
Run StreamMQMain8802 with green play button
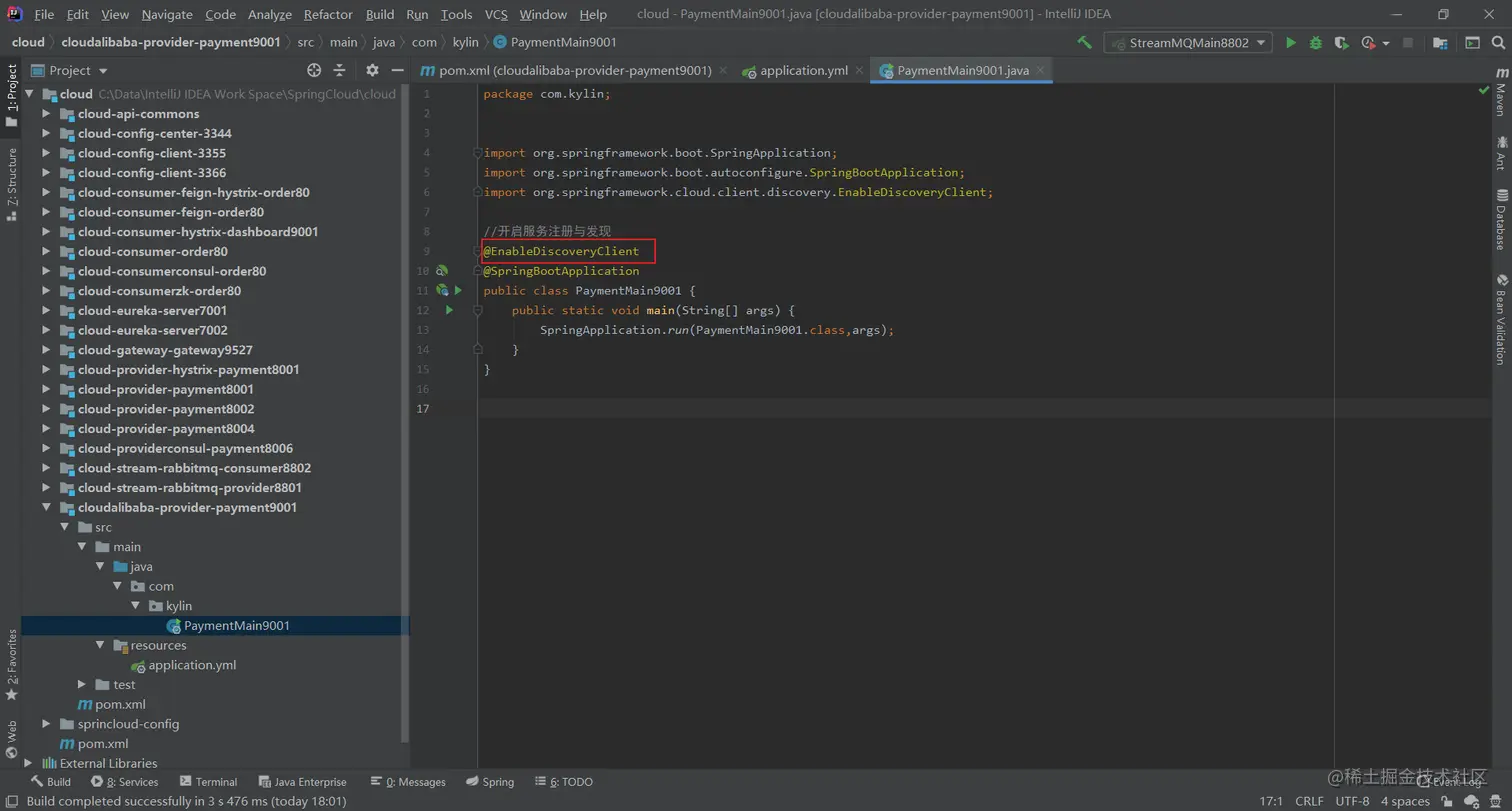[x=1291, y=43]
